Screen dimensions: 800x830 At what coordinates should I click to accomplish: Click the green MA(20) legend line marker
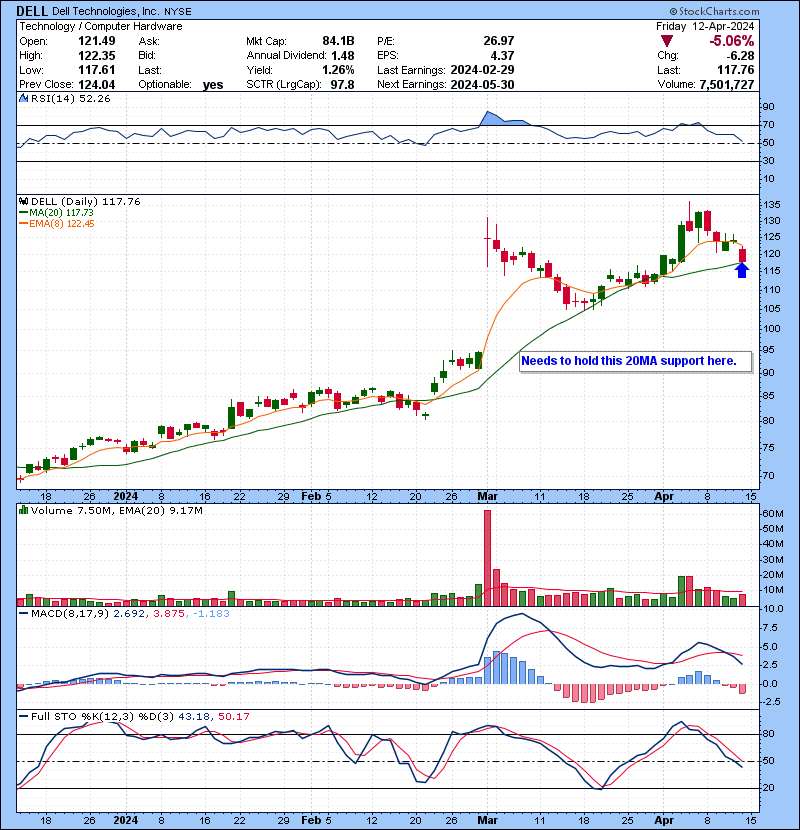pos(24,212)
